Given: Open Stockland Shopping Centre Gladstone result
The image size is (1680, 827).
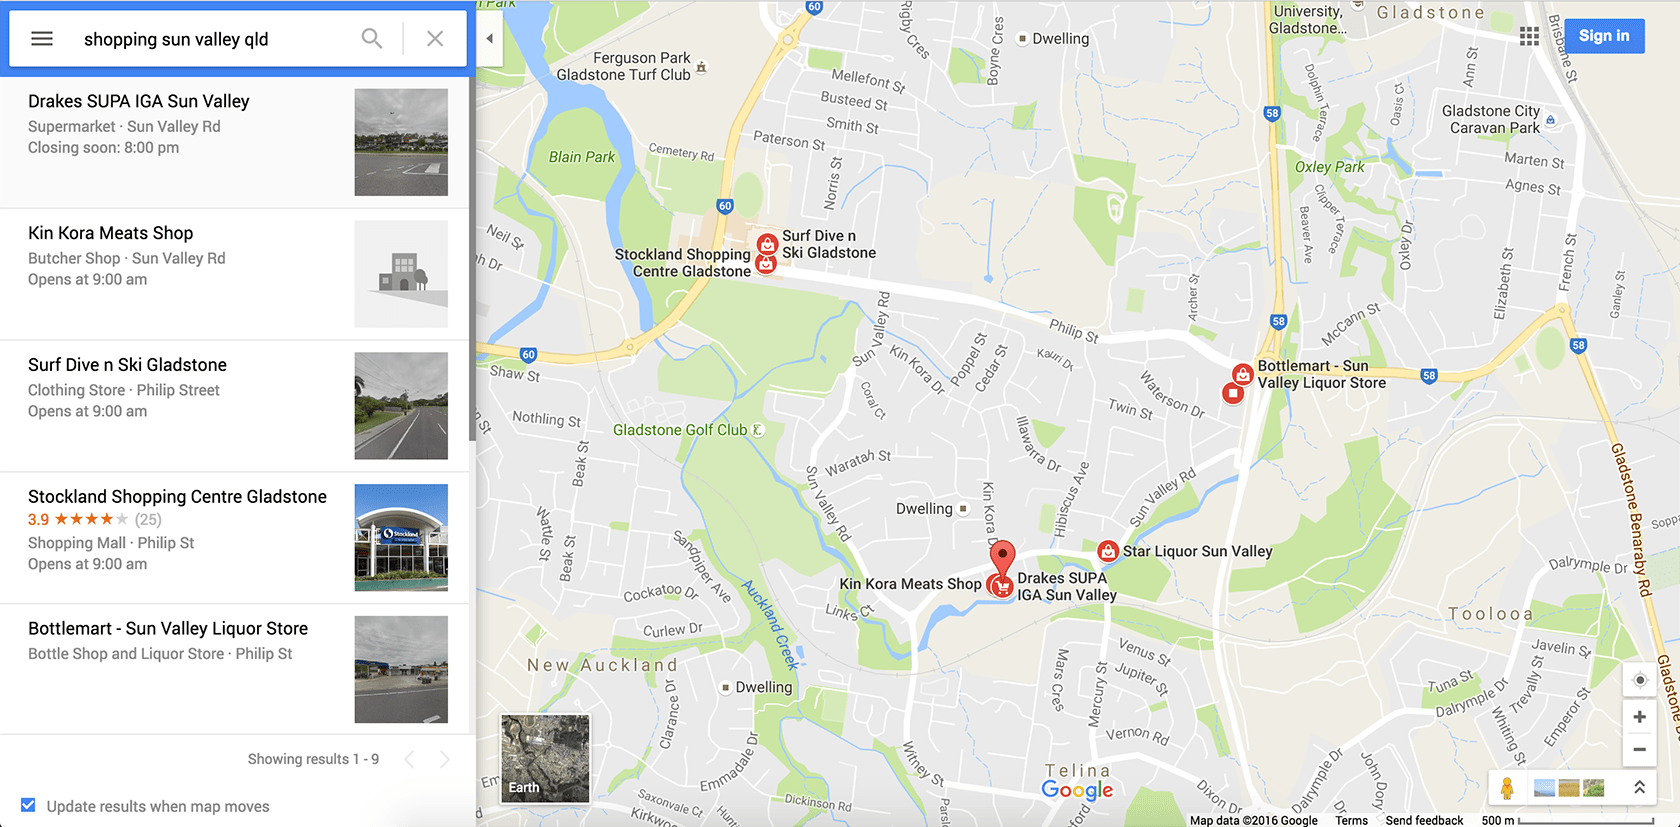Looking at the screenshot, I should pyautogui.click(x=235, y=538).
